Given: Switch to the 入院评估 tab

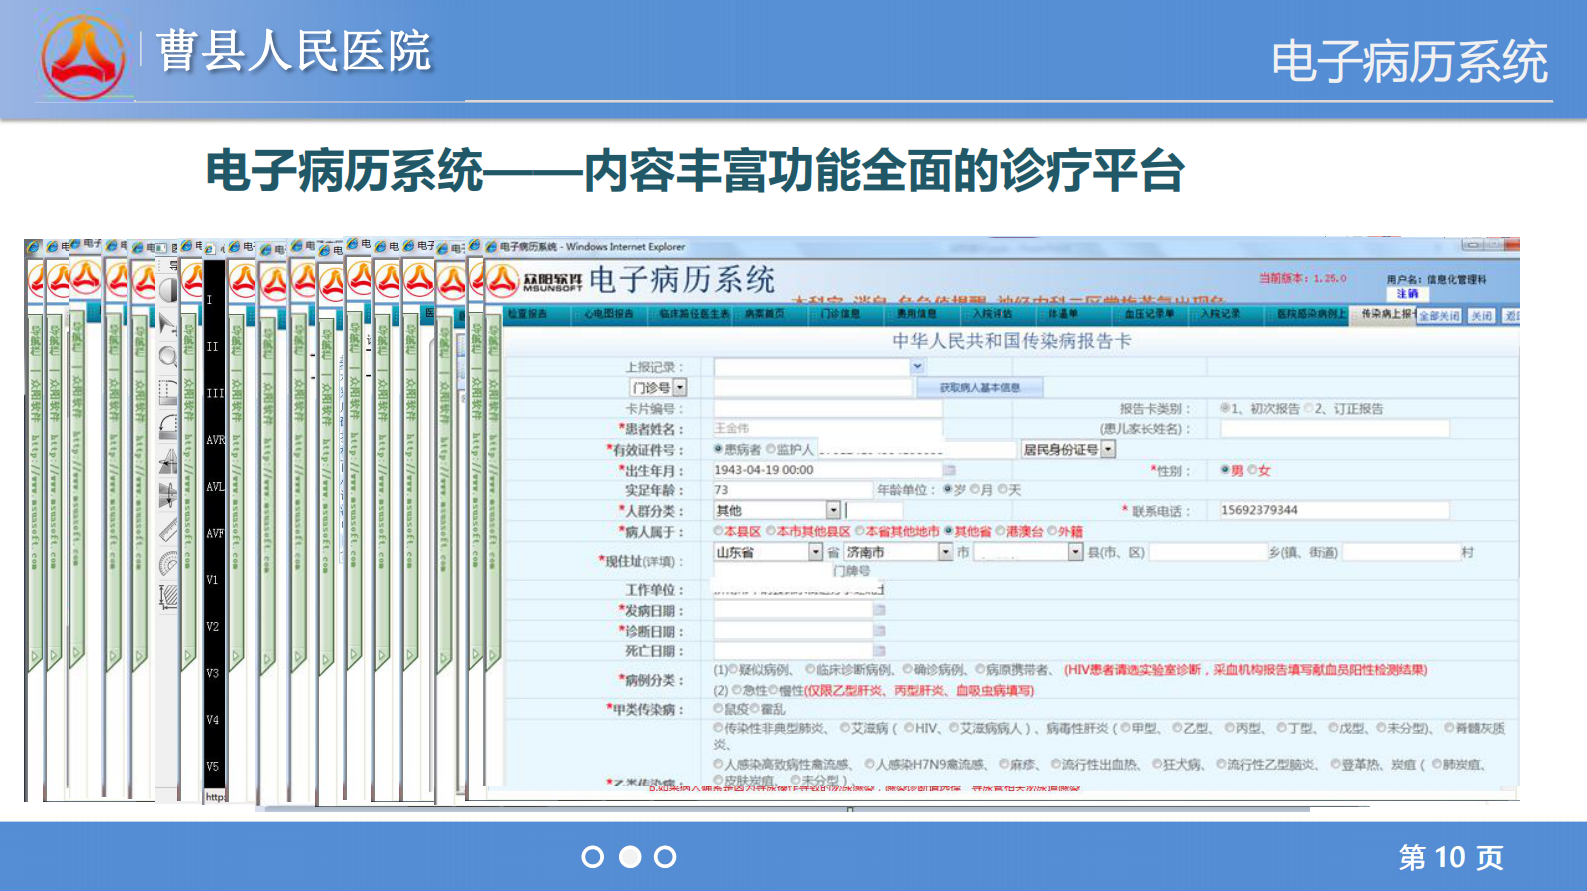Looking at the screenshot, I should [993, 314].
